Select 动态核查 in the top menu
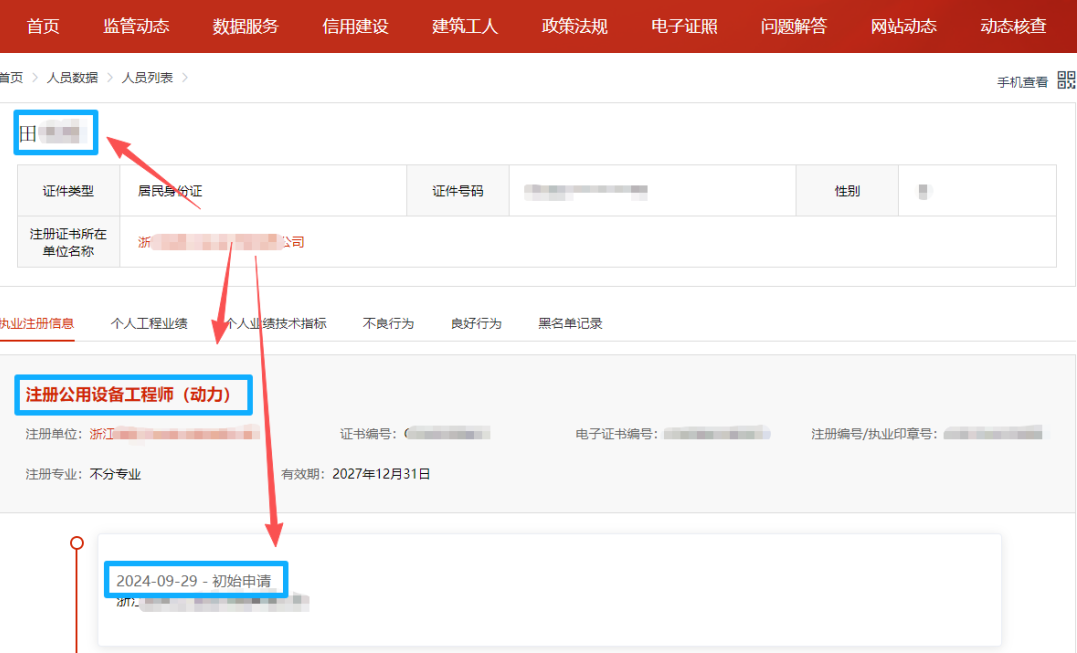Viewport: 1077px width, 653px height. pyautogui.click(x=1013, y=26)
